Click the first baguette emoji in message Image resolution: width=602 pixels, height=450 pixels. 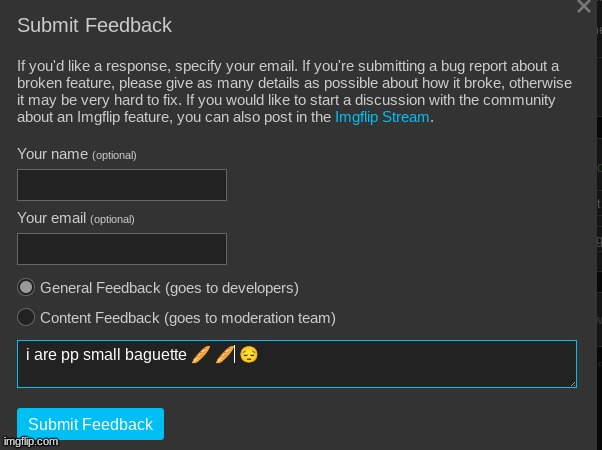point(200,354)
